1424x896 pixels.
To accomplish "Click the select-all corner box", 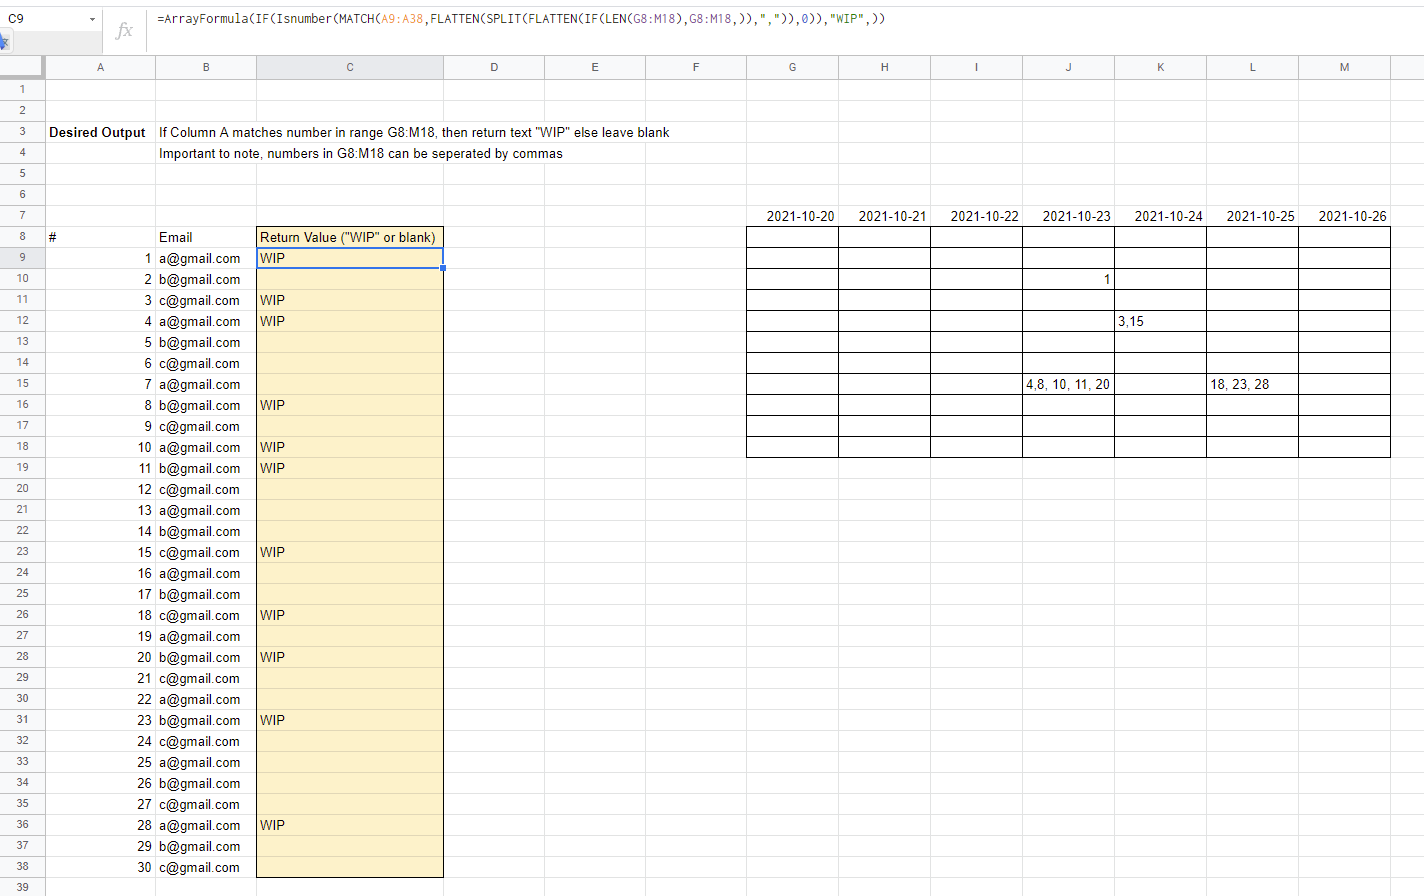I will [x=22, y=67].
